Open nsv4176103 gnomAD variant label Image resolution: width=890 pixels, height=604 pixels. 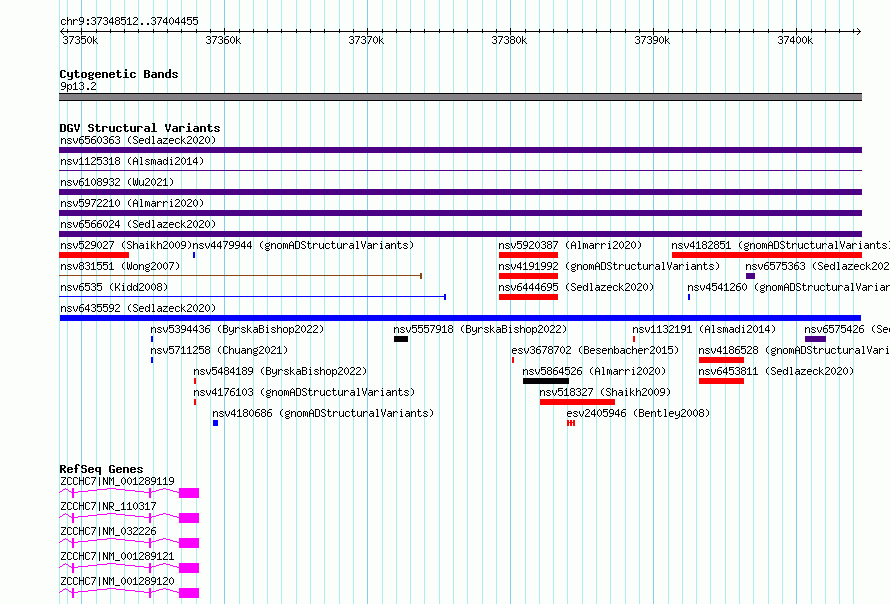(x=304, y=392)
